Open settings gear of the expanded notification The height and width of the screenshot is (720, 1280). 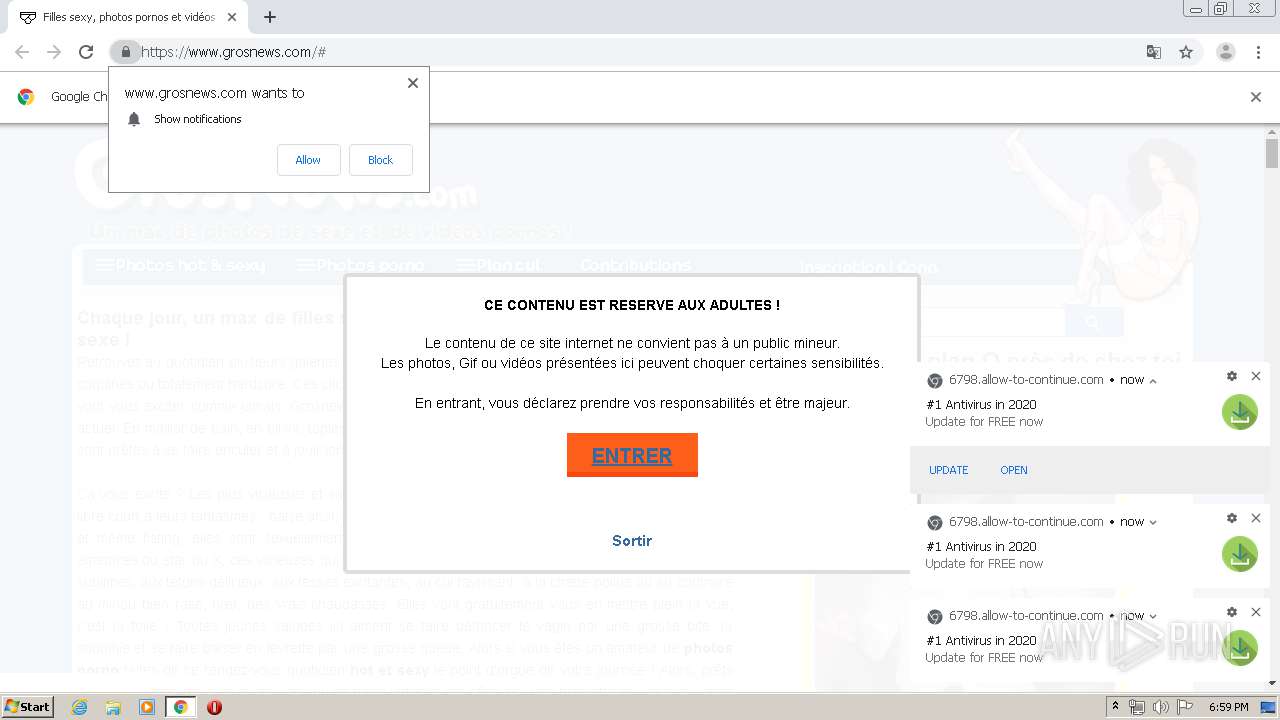pyautogui.click(x=1232, y=377)
